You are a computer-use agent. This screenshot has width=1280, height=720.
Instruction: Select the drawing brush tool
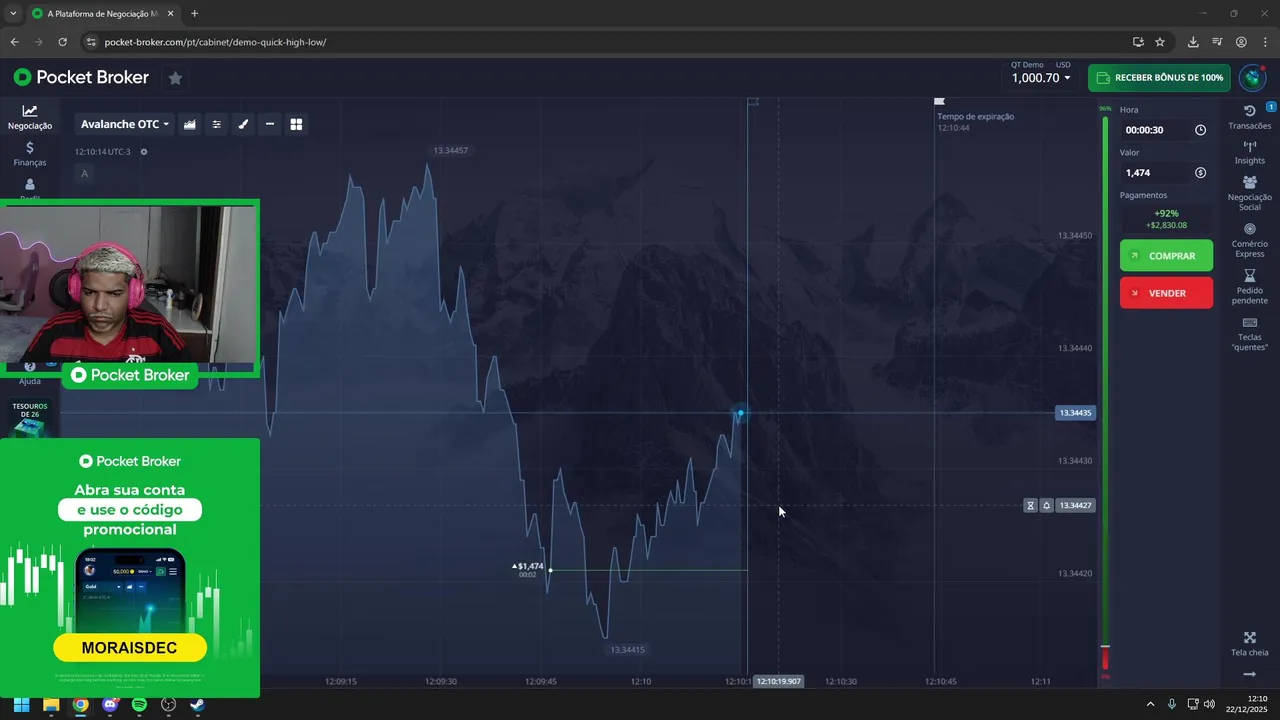click(243, 124)
